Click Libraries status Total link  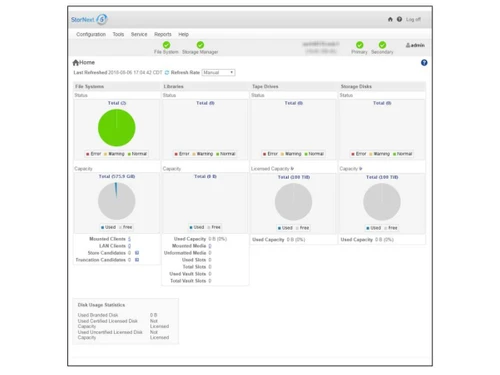coord(205,103)
